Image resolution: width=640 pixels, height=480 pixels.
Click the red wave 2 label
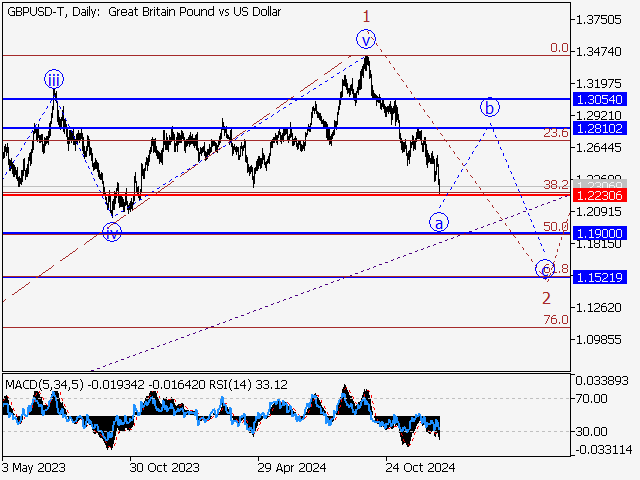pos(546,297)
